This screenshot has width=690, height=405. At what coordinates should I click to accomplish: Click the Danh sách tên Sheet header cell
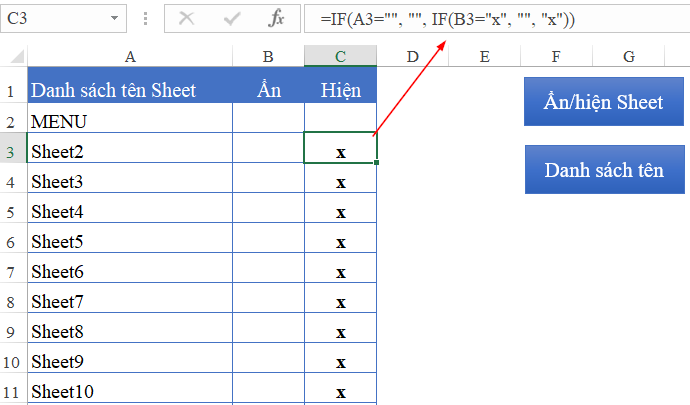tap(130, 91)
